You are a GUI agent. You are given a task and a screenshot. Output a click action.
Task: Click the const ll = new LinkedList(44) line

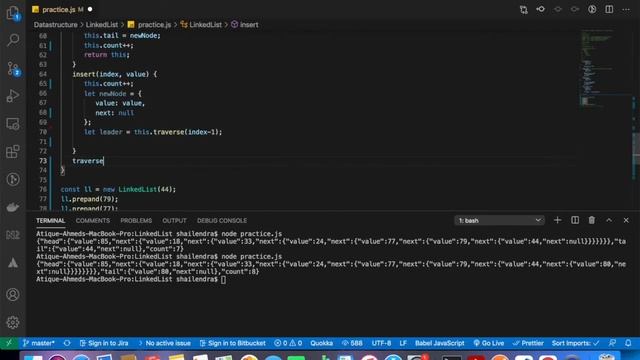tap(118, 189)
